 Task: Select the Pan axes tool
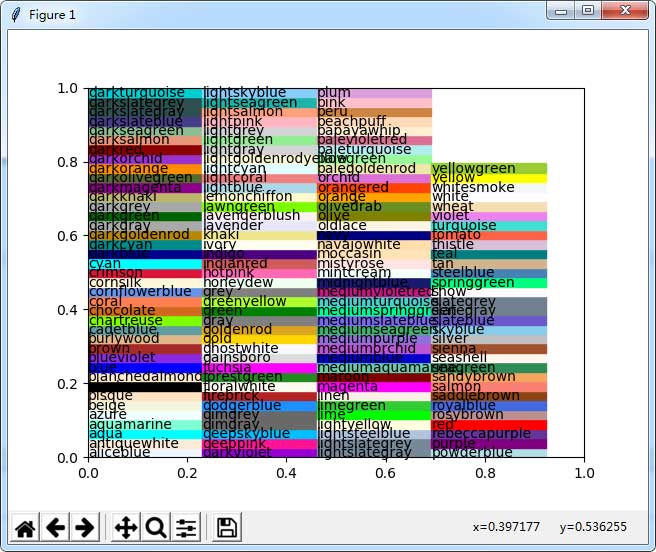pos(126,528)
